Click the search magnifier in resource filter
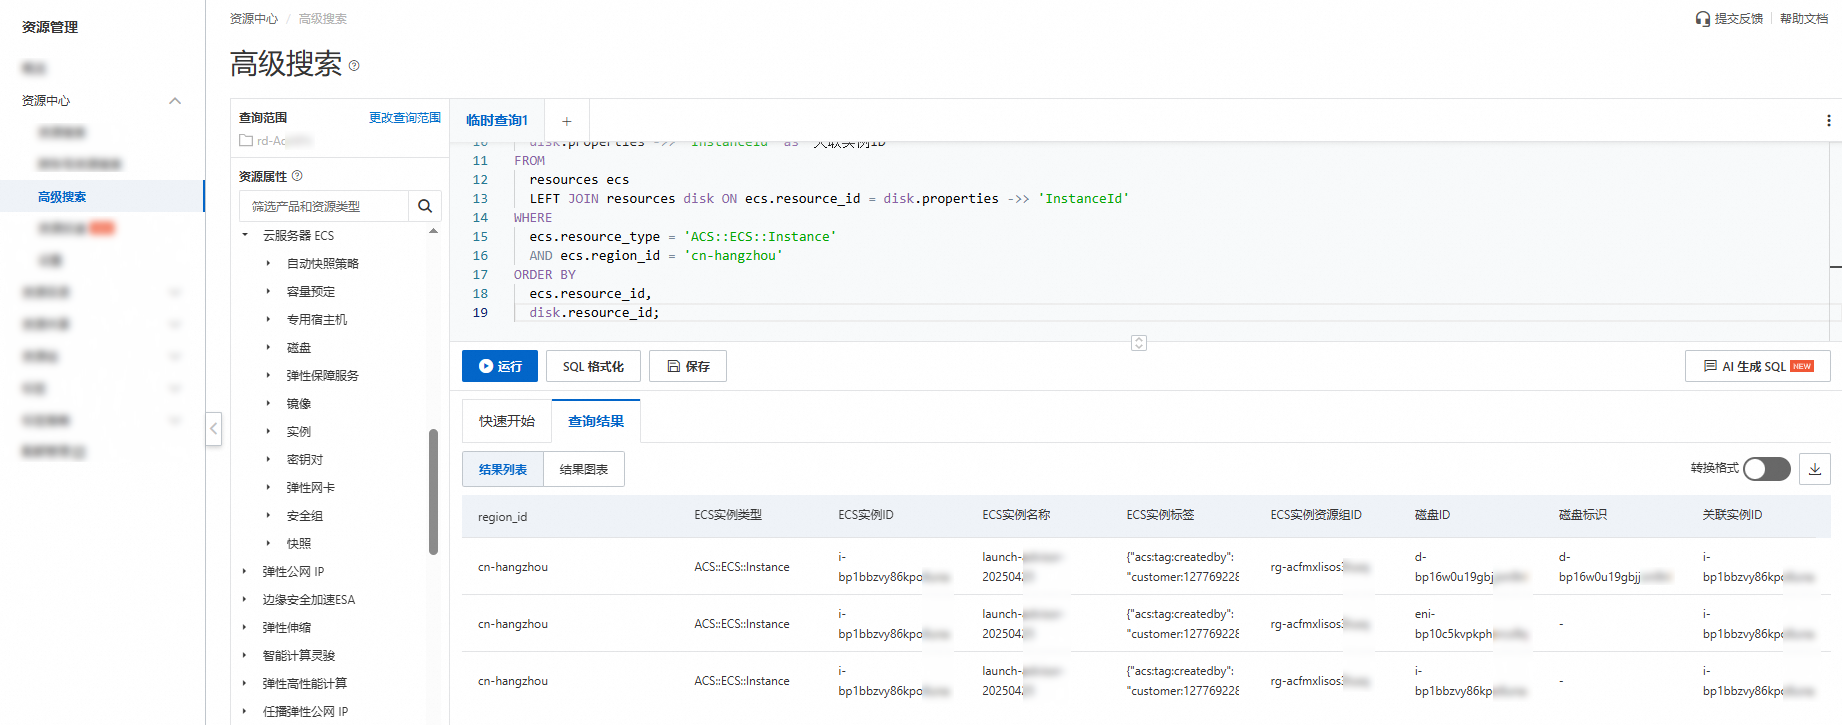Screen dimensions: 1842x725 coord(425,206)
